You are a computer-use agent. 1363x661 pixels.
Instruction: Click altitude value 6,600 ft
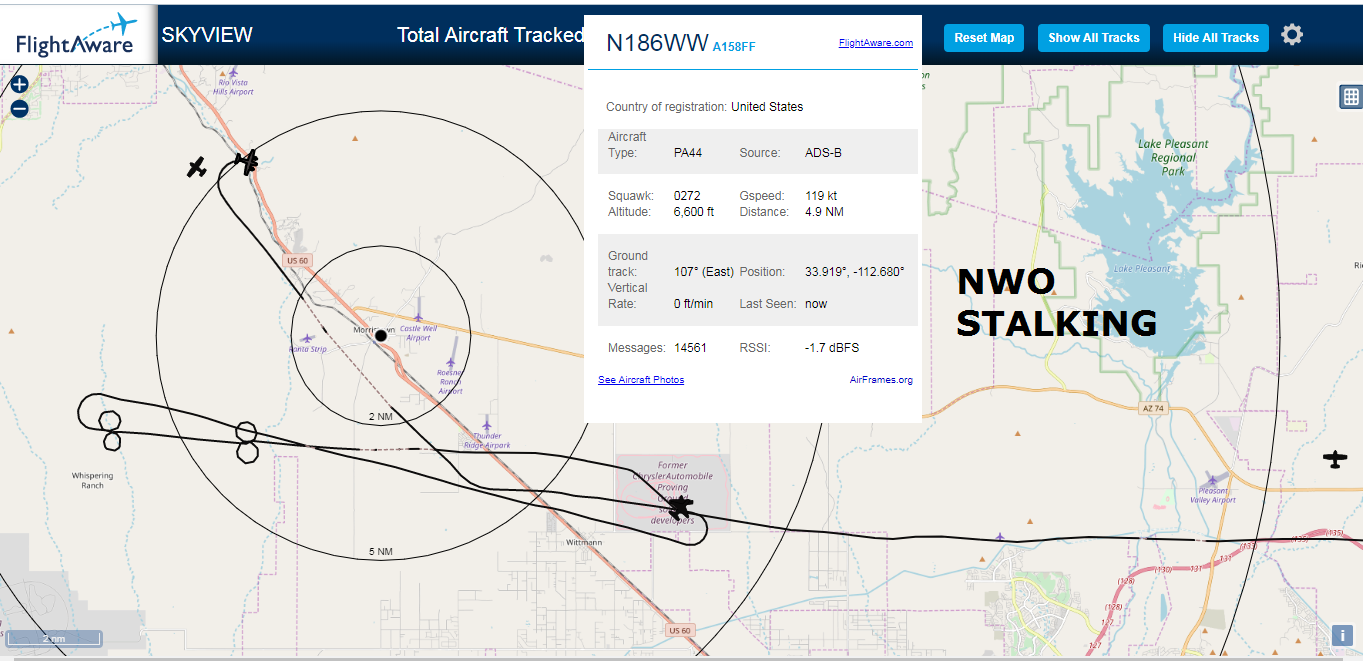coord(694,212)
